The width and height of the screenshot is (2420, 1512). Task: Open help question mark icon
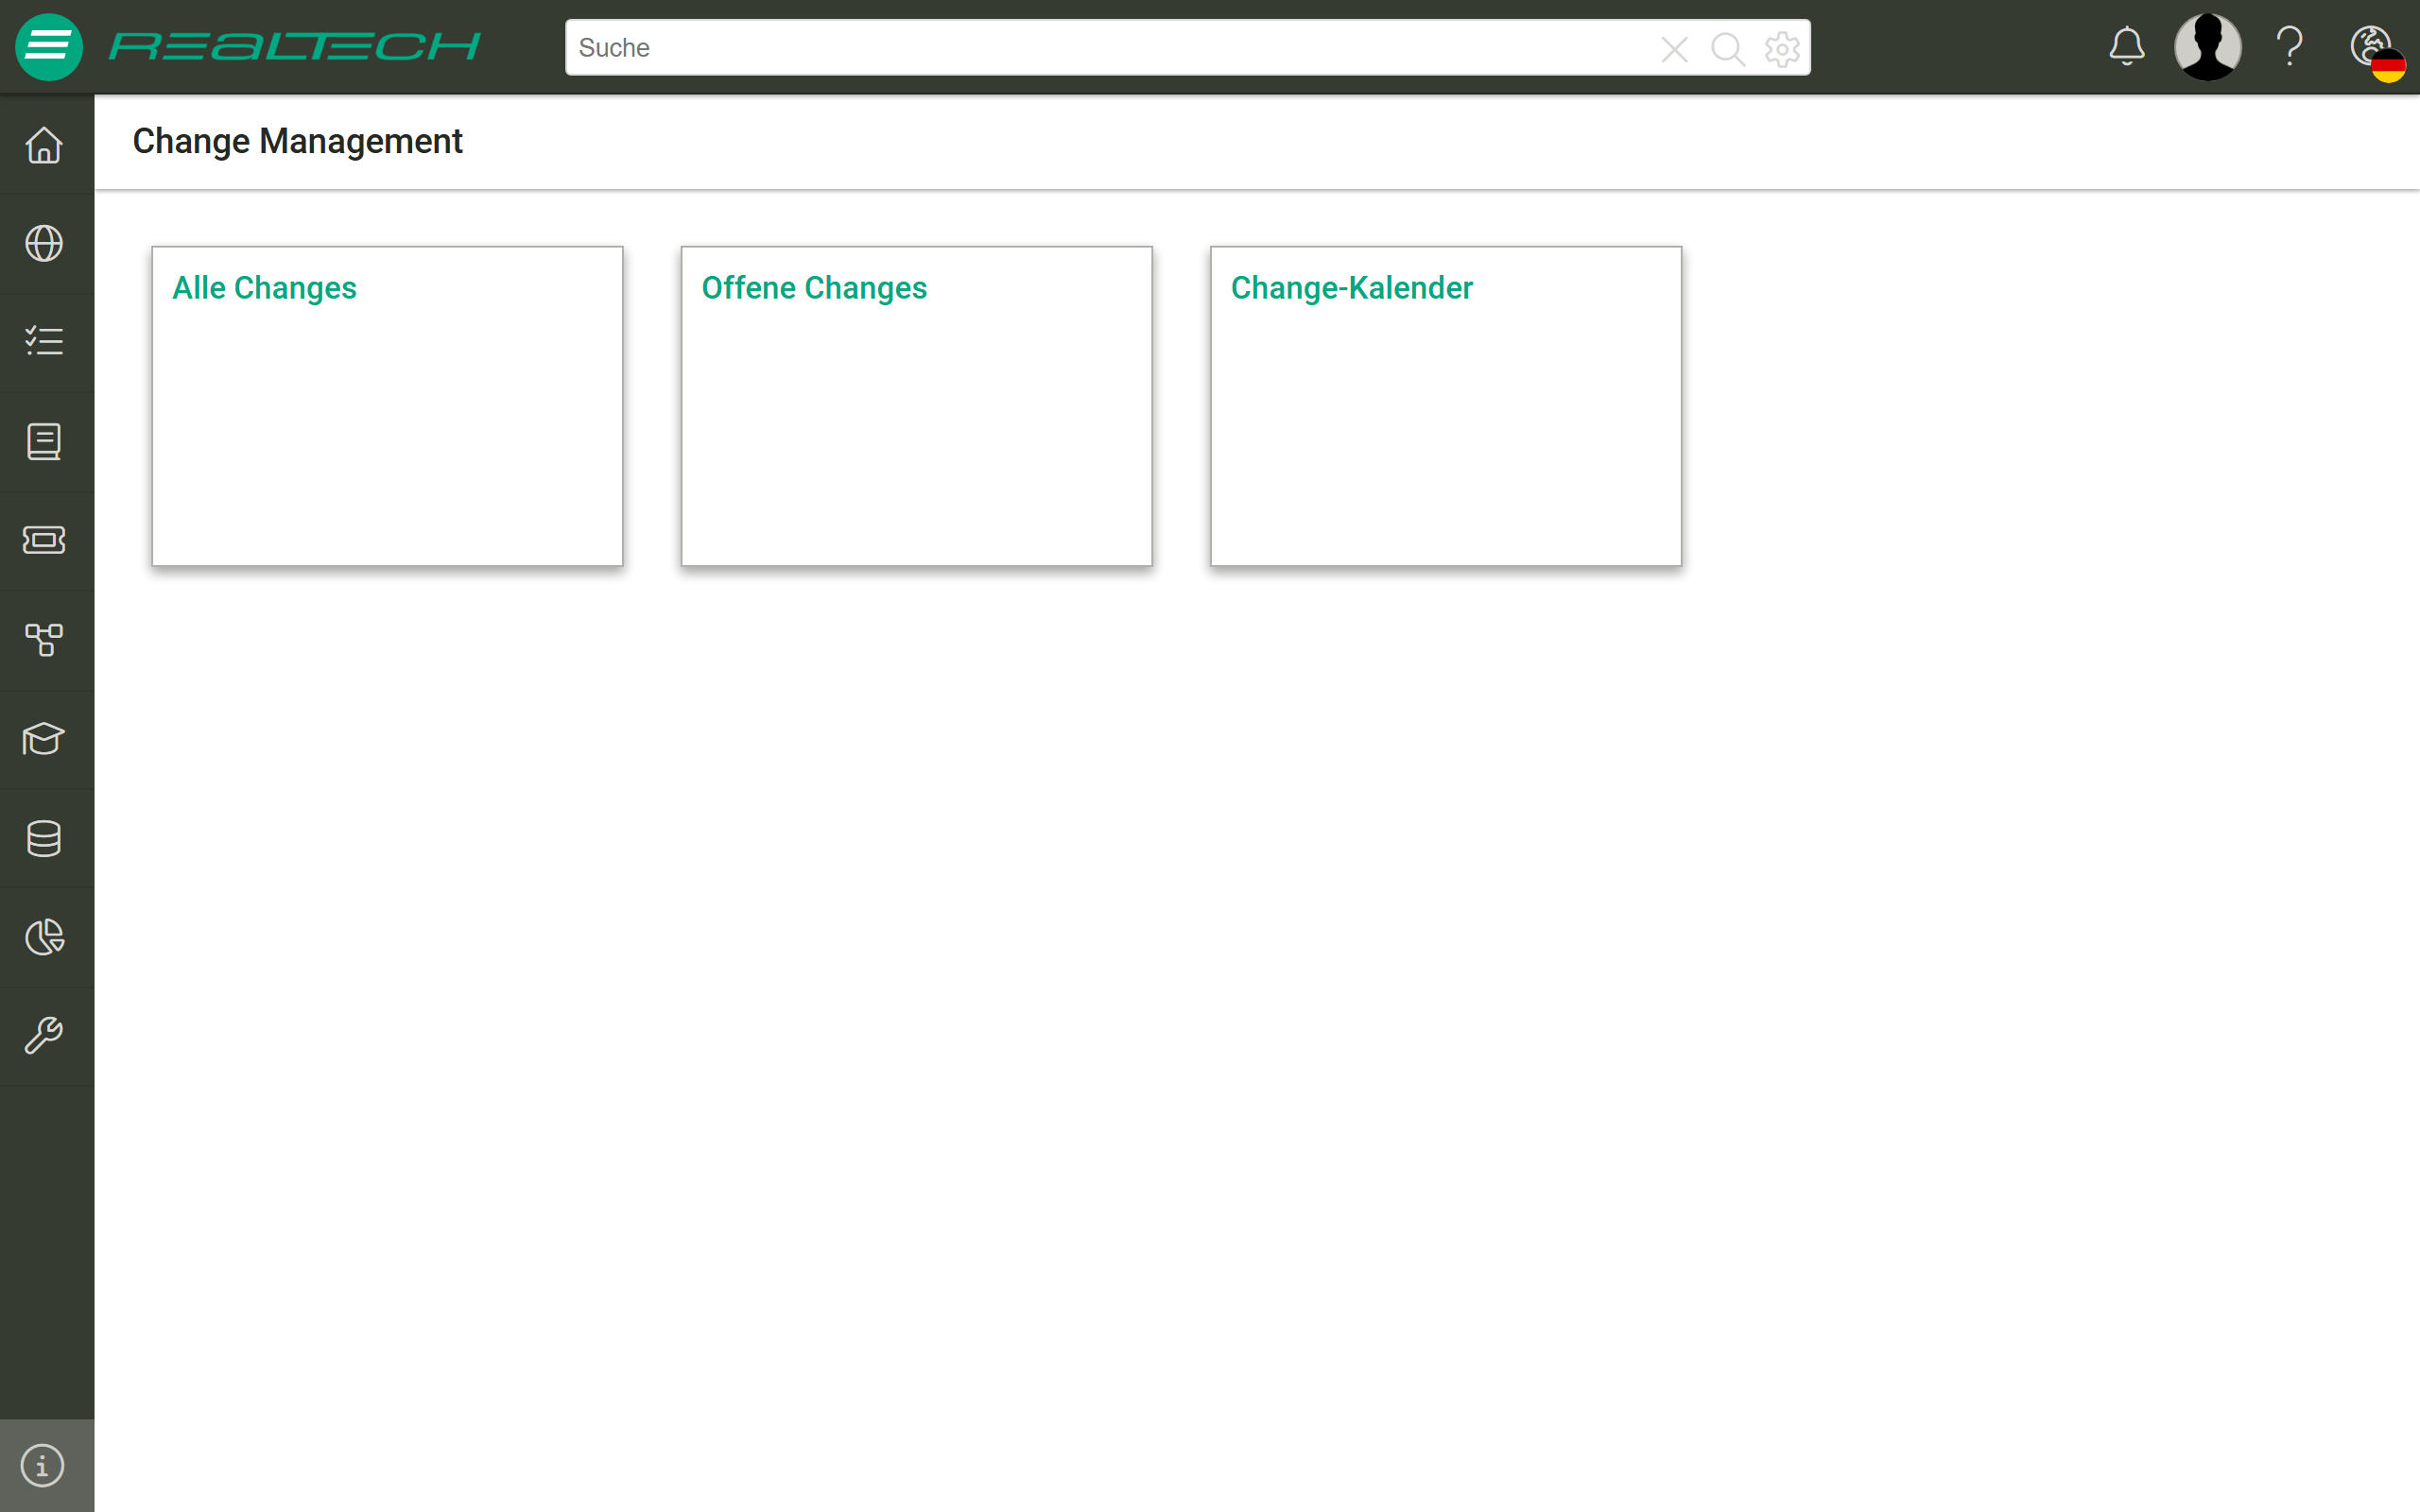(x=2290, y=47)
